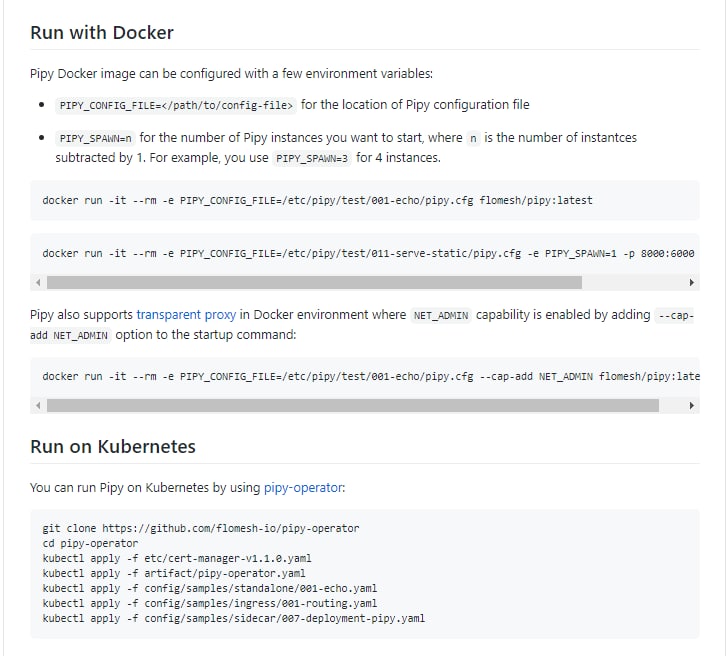Click the Run with Docker heading

(x=102, y=33)
